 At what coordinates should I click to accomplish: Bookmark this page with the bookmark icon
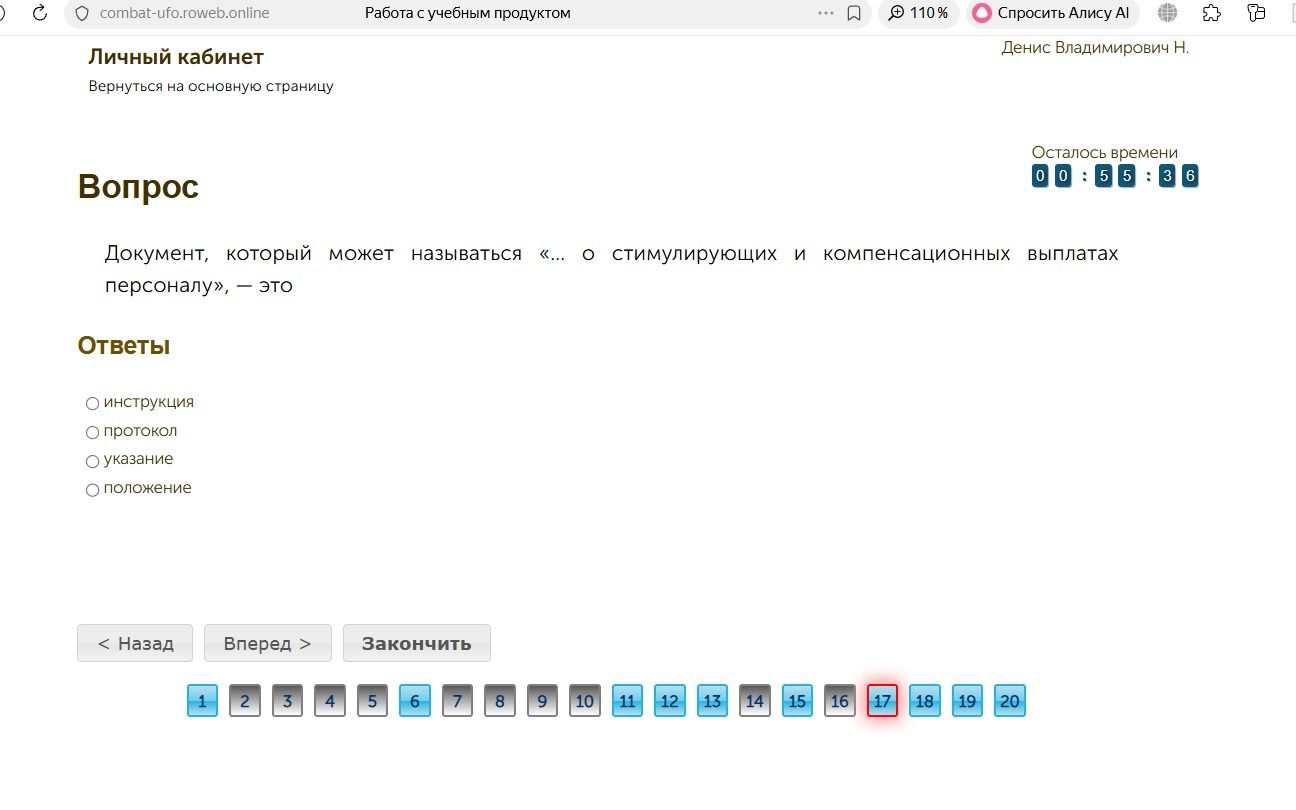coord(854,13)
